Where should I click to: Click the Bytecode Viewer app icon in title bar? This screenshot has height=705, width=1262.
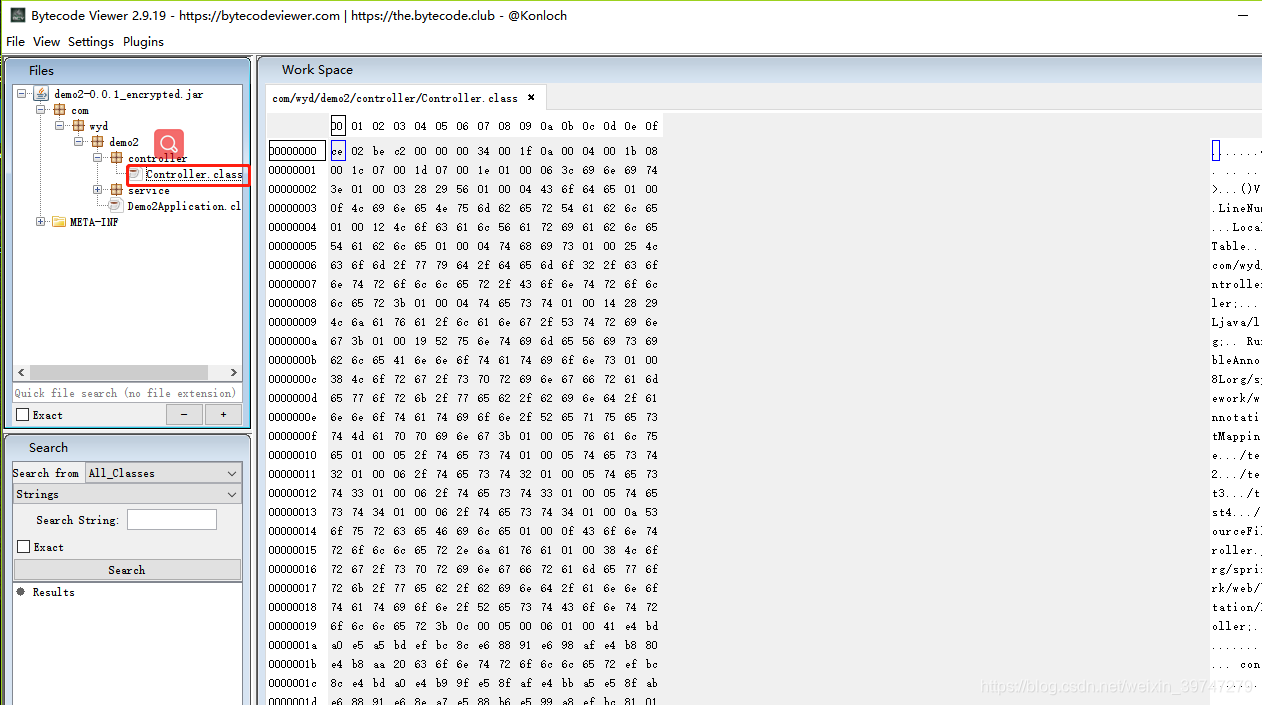(x=17, y=15)
